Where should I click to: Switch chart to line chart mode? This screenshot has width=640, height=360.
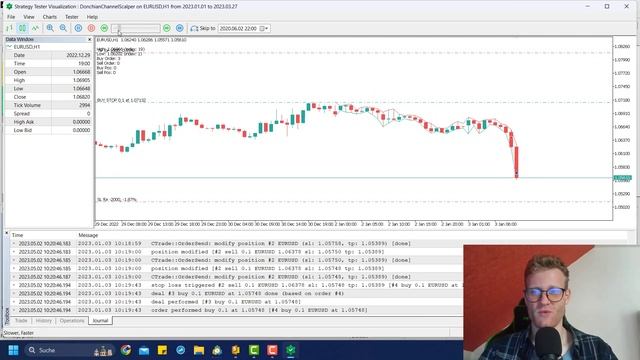point(36,28)
